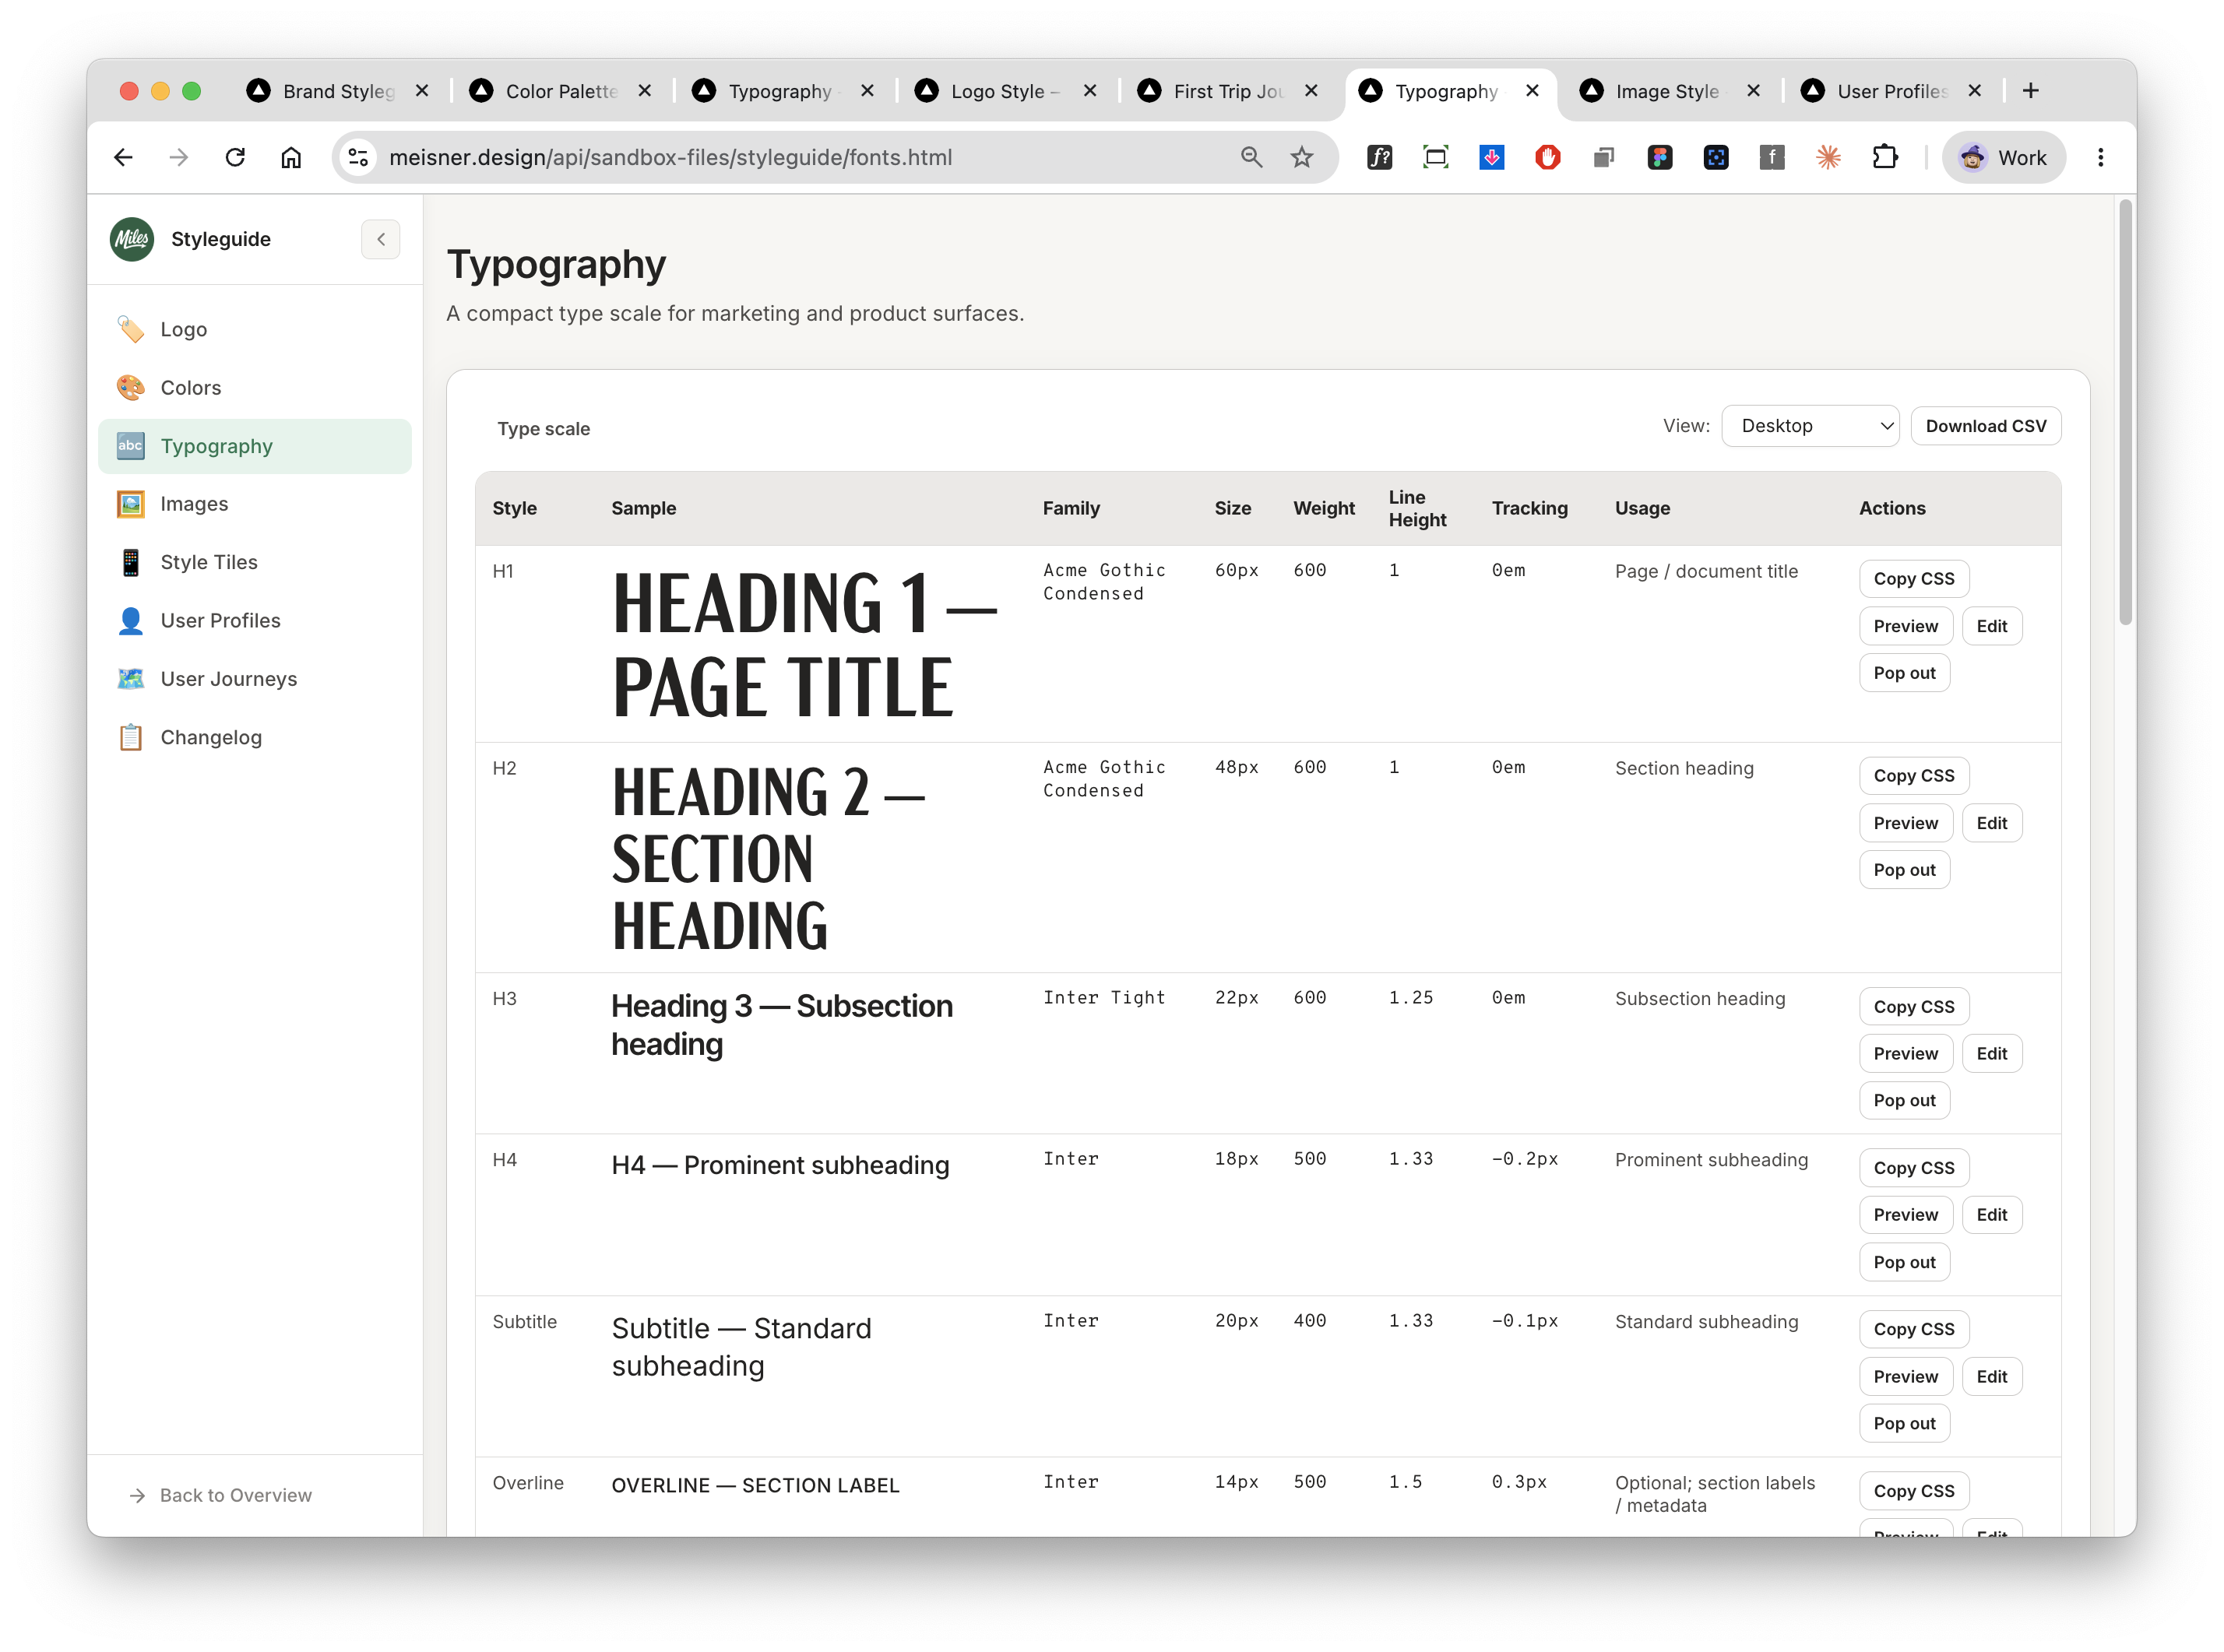Click the address bar URL
2224x1652 pixels.
click(670, 157)
